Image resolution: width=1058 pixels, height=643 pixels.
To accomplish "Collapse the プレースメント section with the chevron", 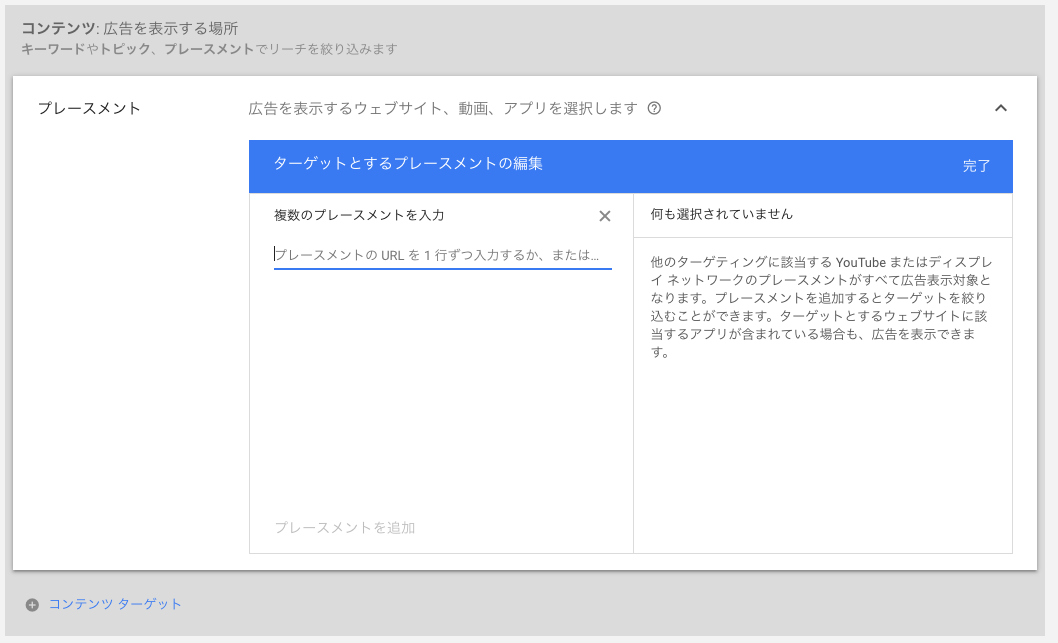I will [x=1001, y=109].
